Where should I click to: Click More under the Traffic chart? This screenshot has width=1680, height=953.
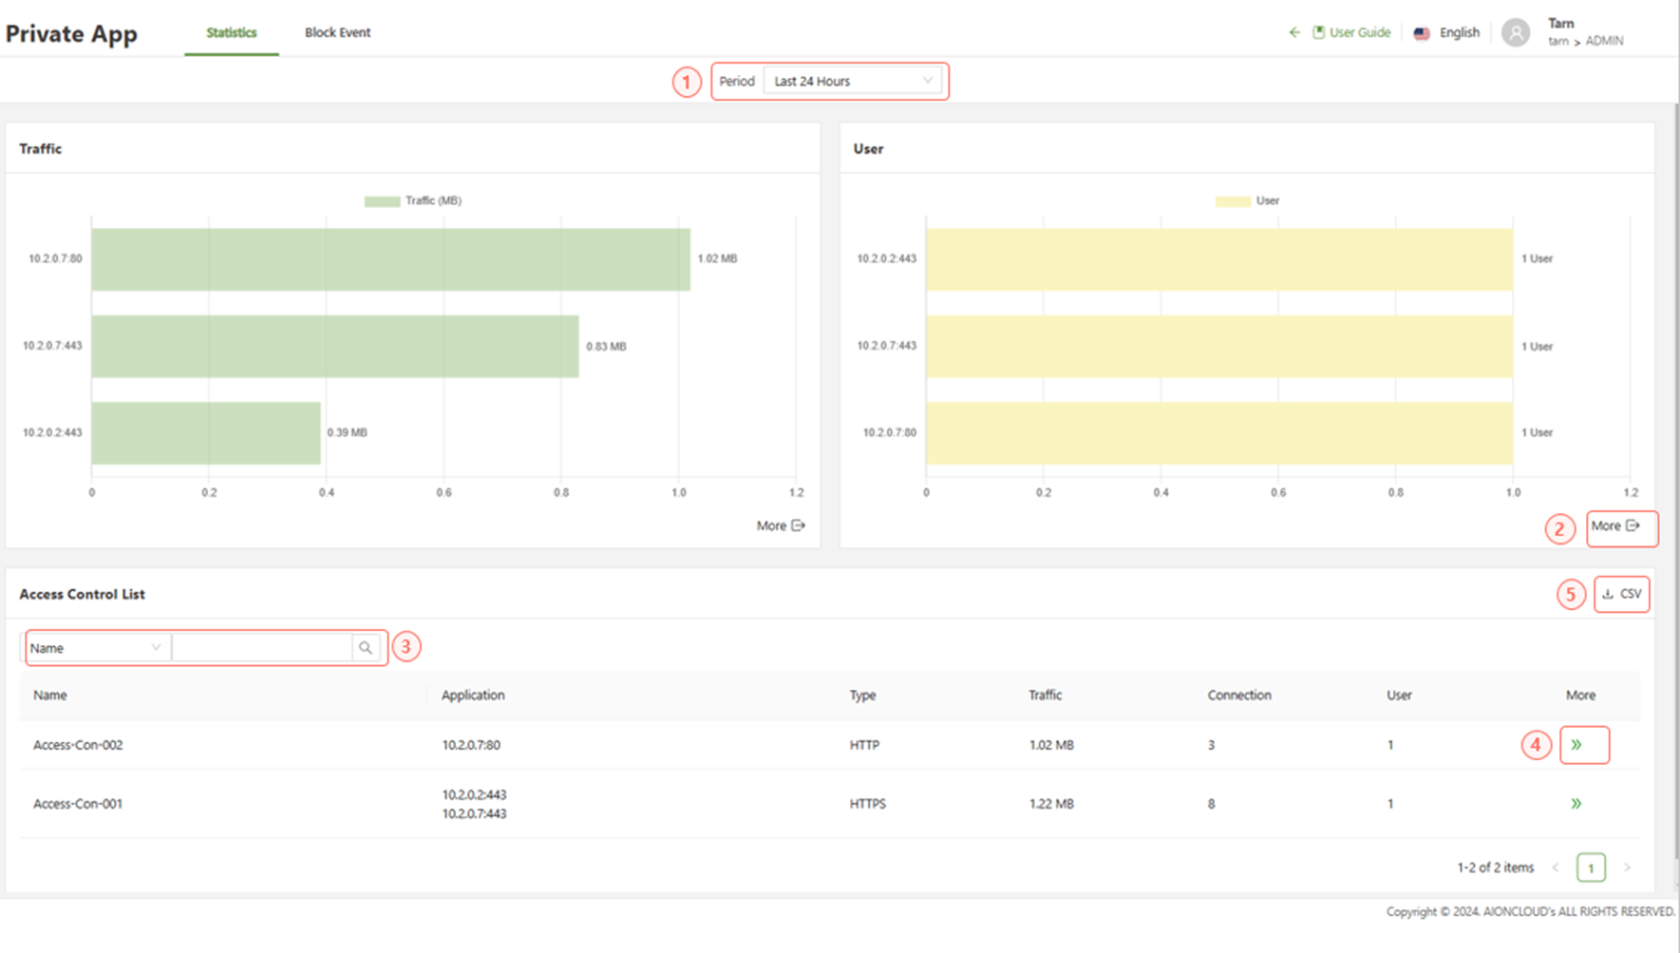click(x=780, y=526)
